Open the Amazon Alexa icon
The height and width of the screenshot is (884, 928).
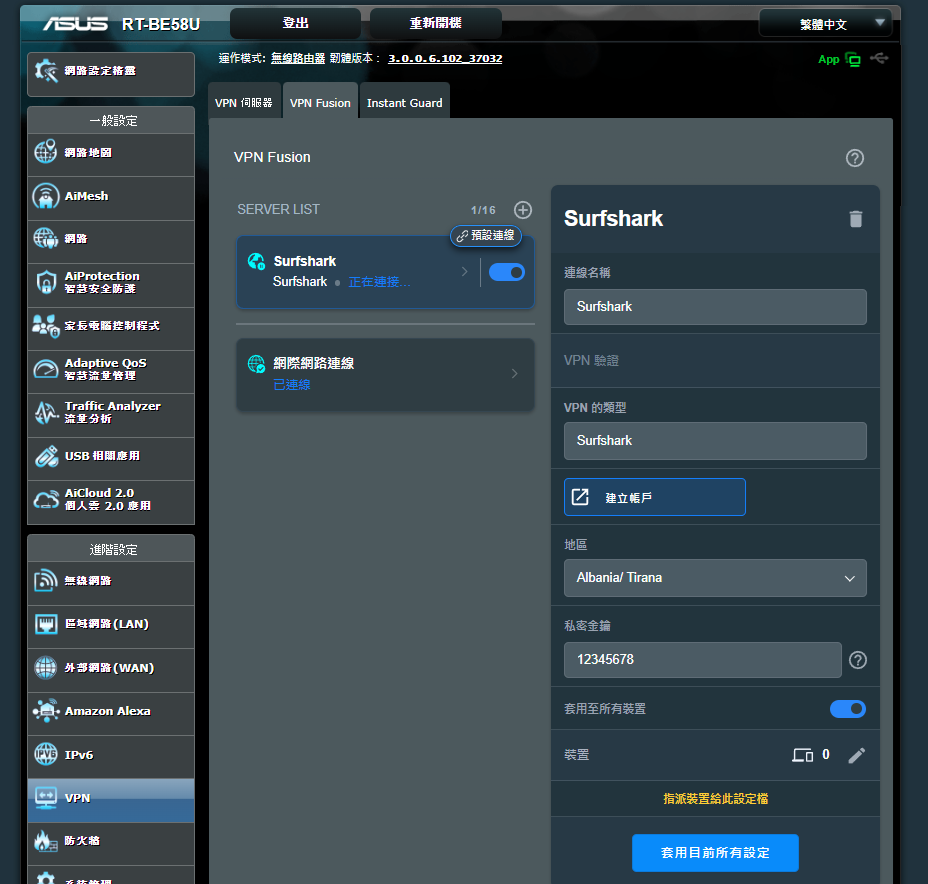(46, 711)
